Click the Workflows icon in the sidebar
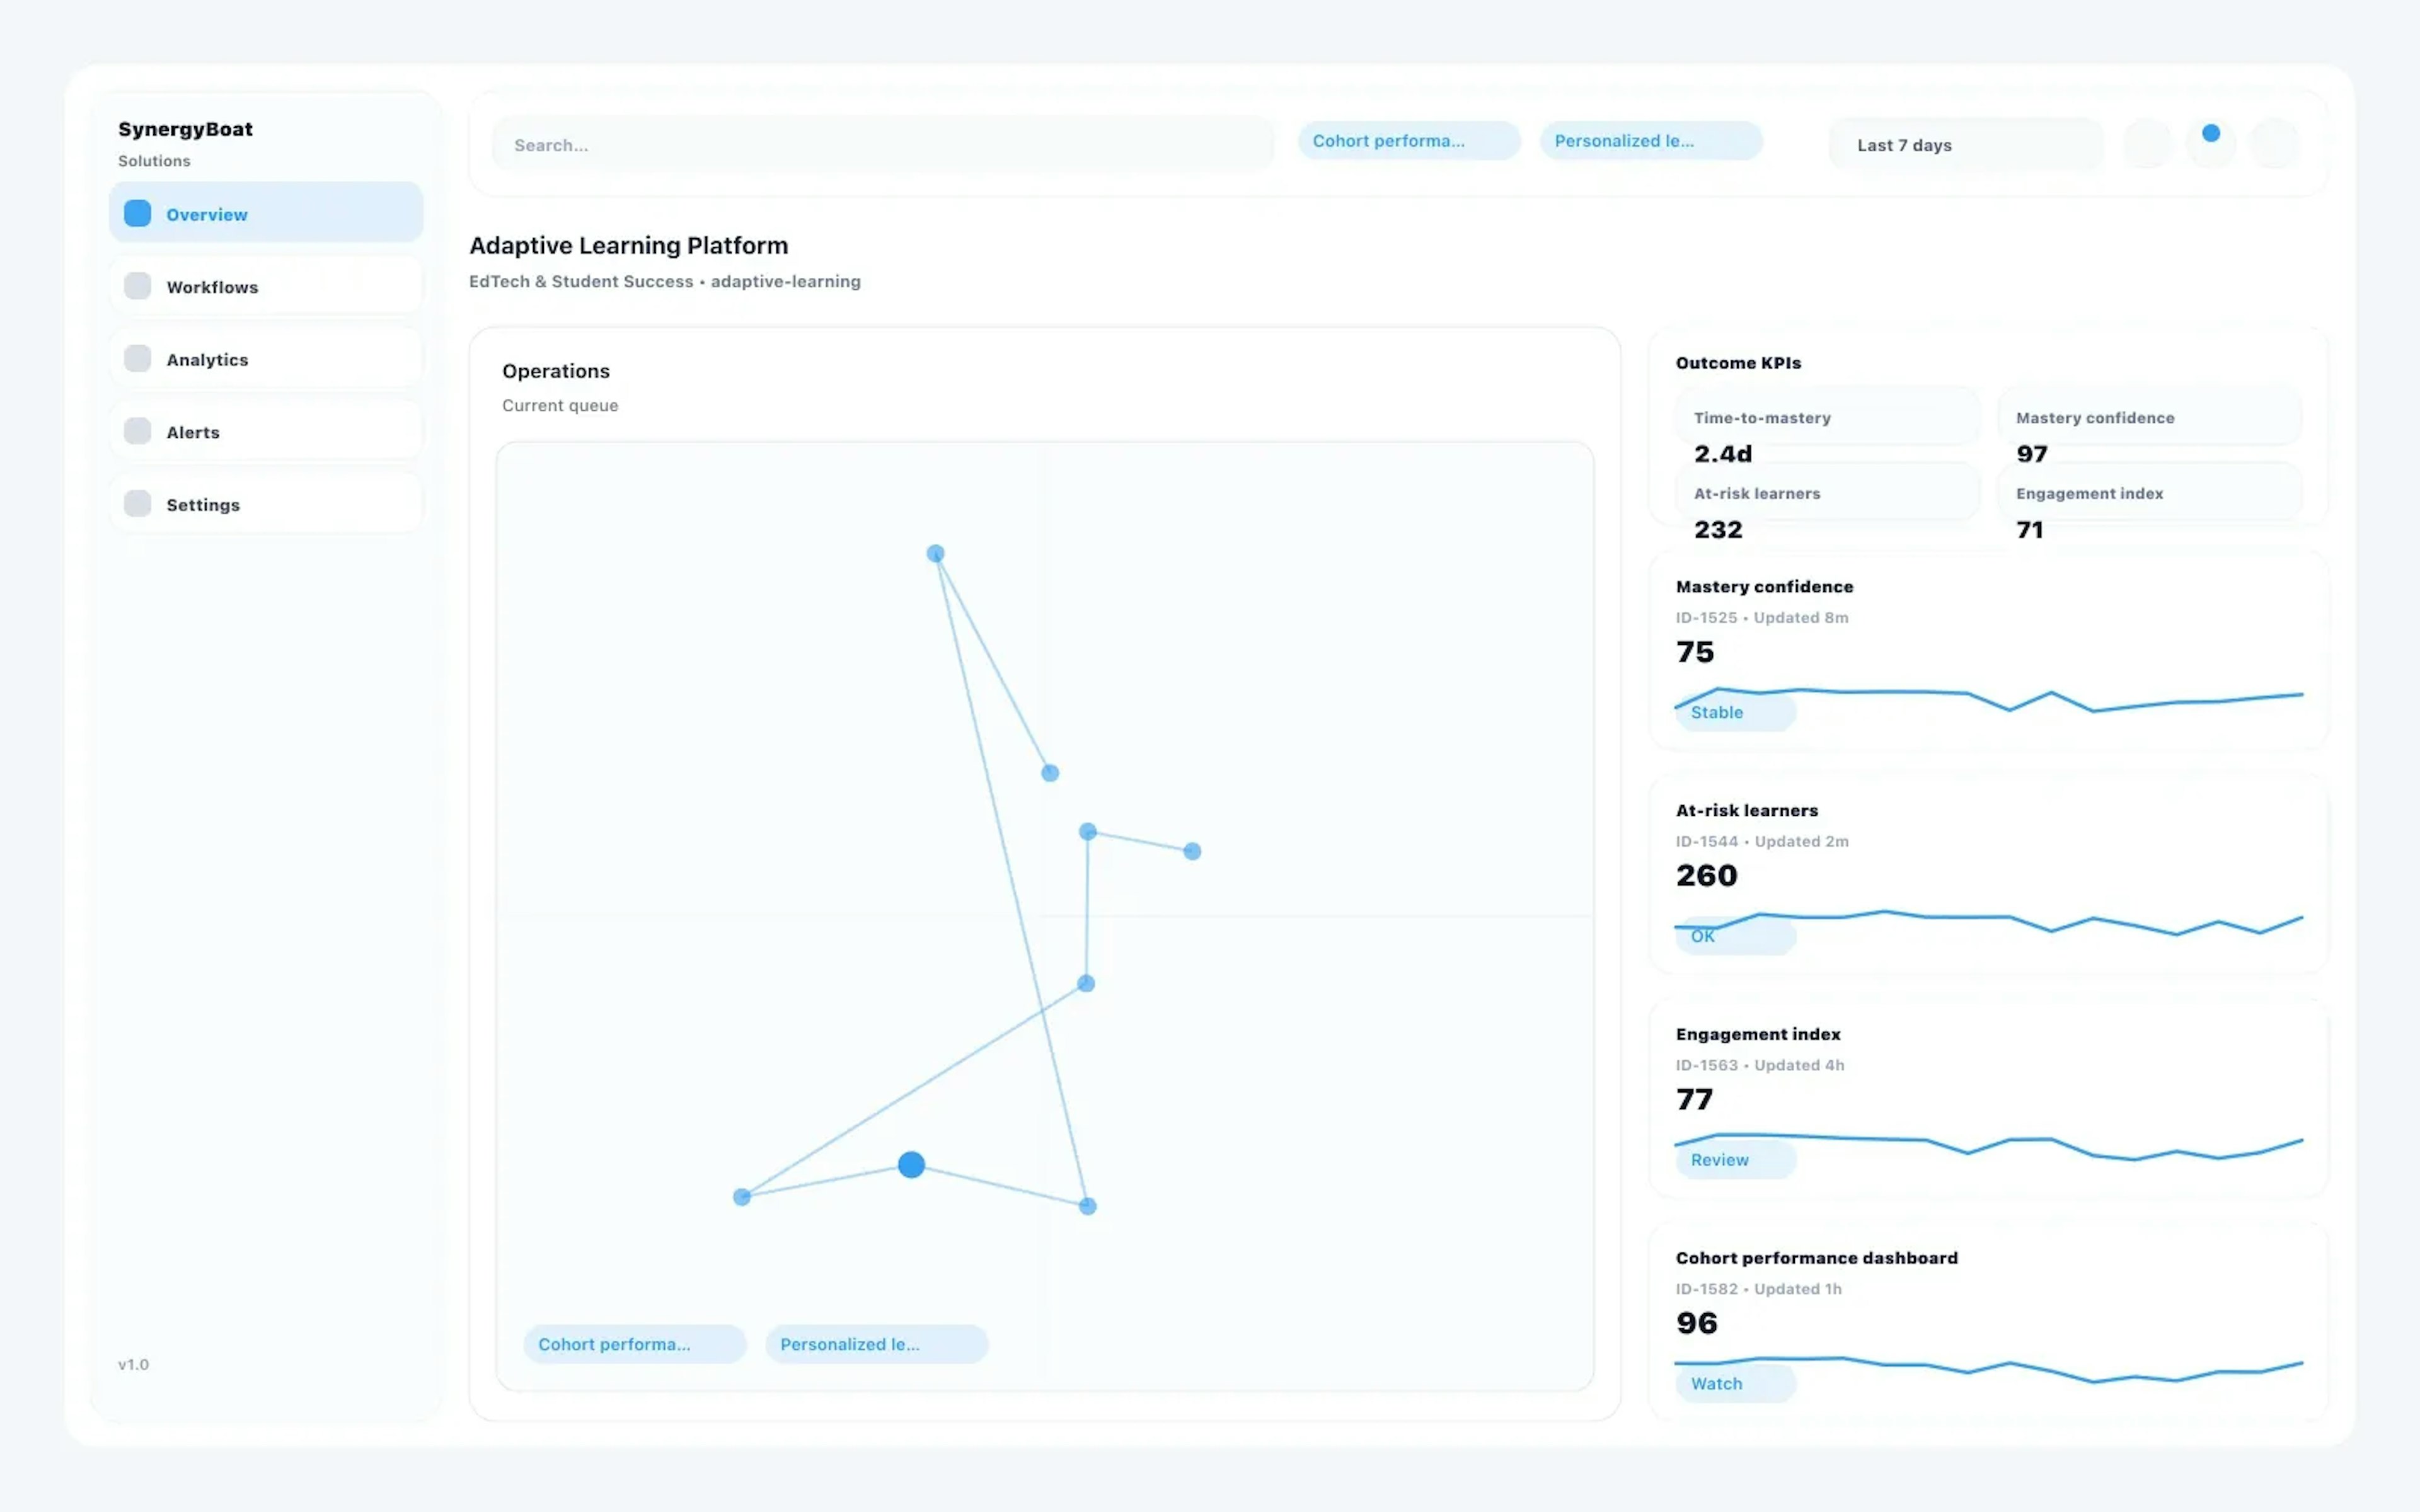 click(x=137, y=285)
